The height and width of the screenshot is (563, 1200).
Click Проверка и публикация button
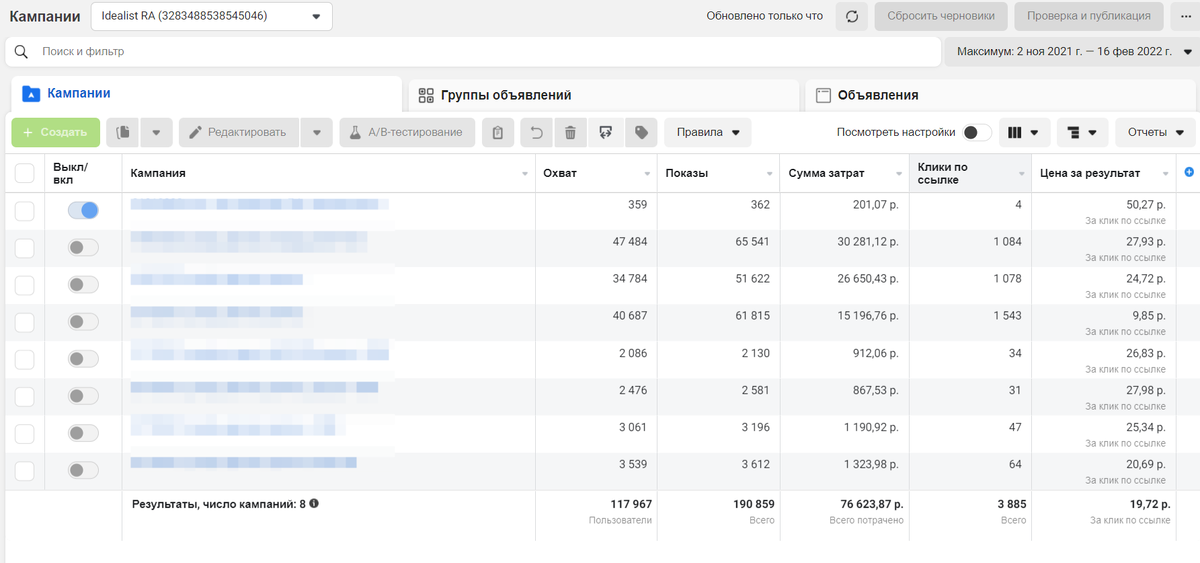click(1089, 16)
